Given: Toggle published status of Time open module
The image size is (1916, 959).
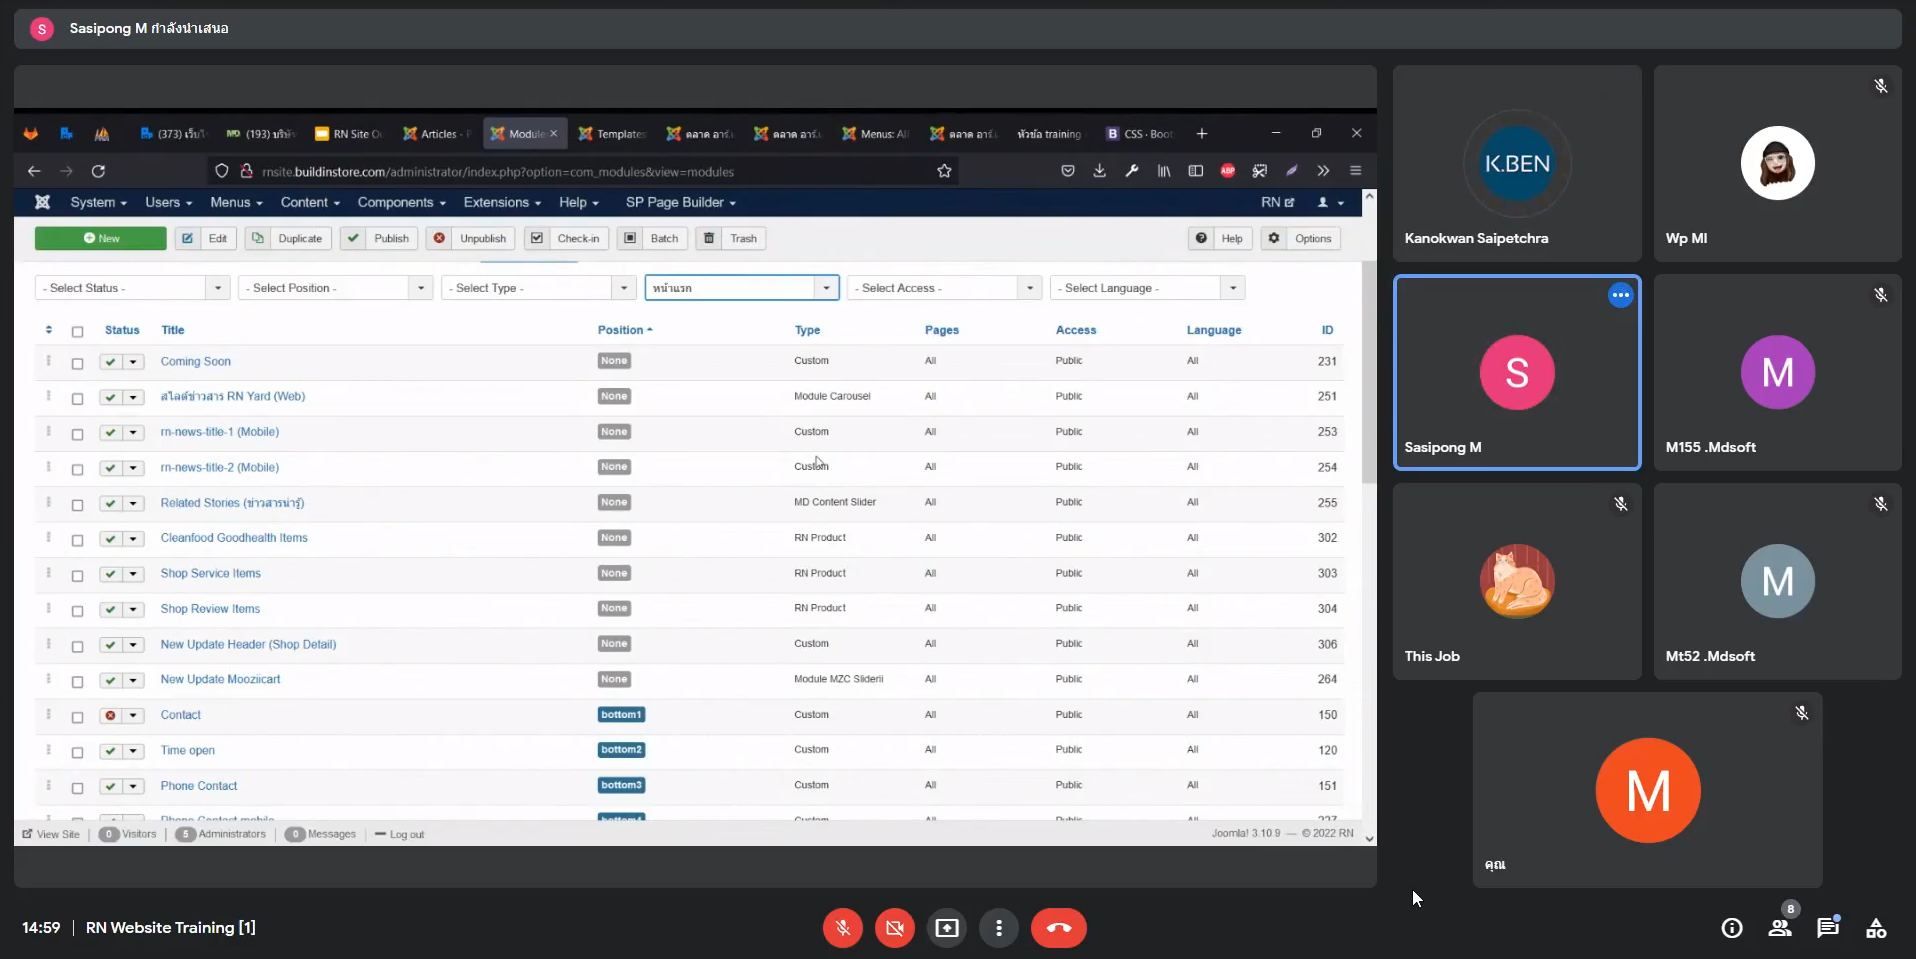Looking at the screenshot, I should tap(110, 751).
